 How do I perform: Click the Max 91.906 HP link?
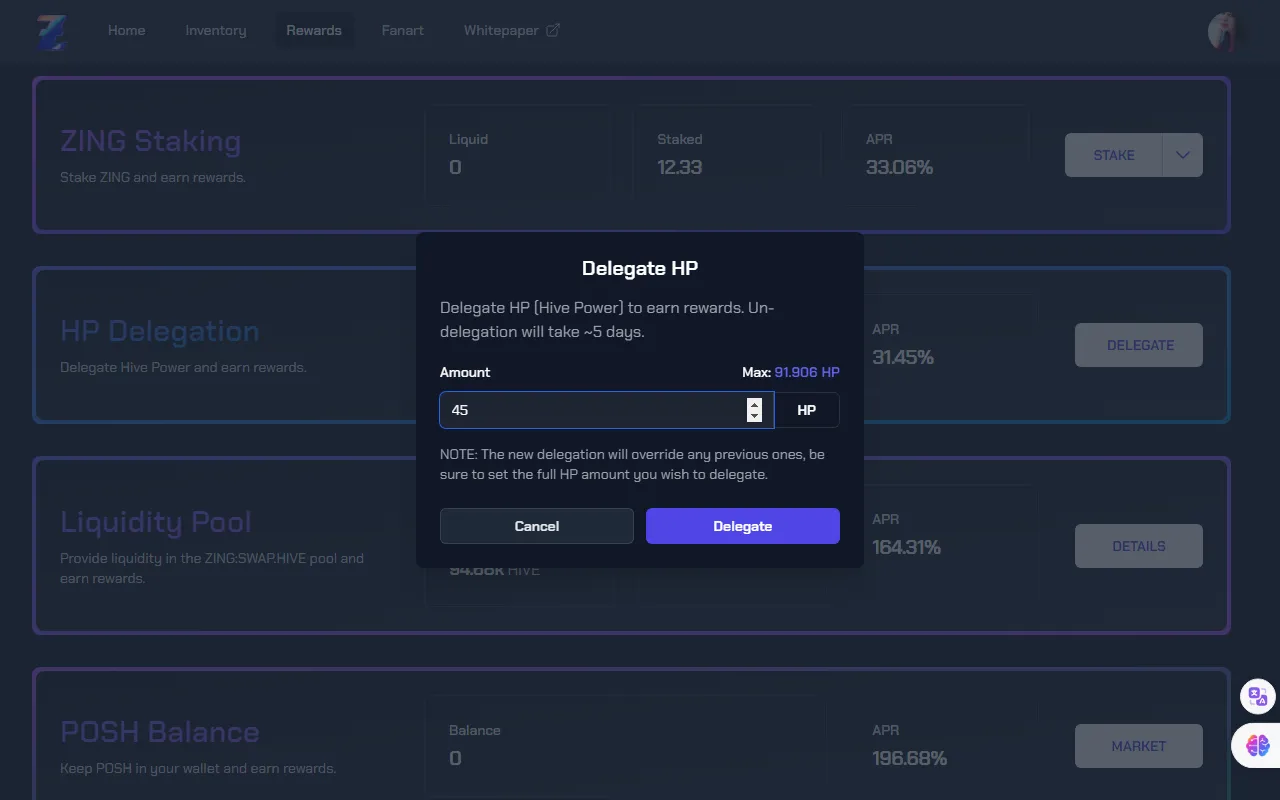tap(806, 372)
